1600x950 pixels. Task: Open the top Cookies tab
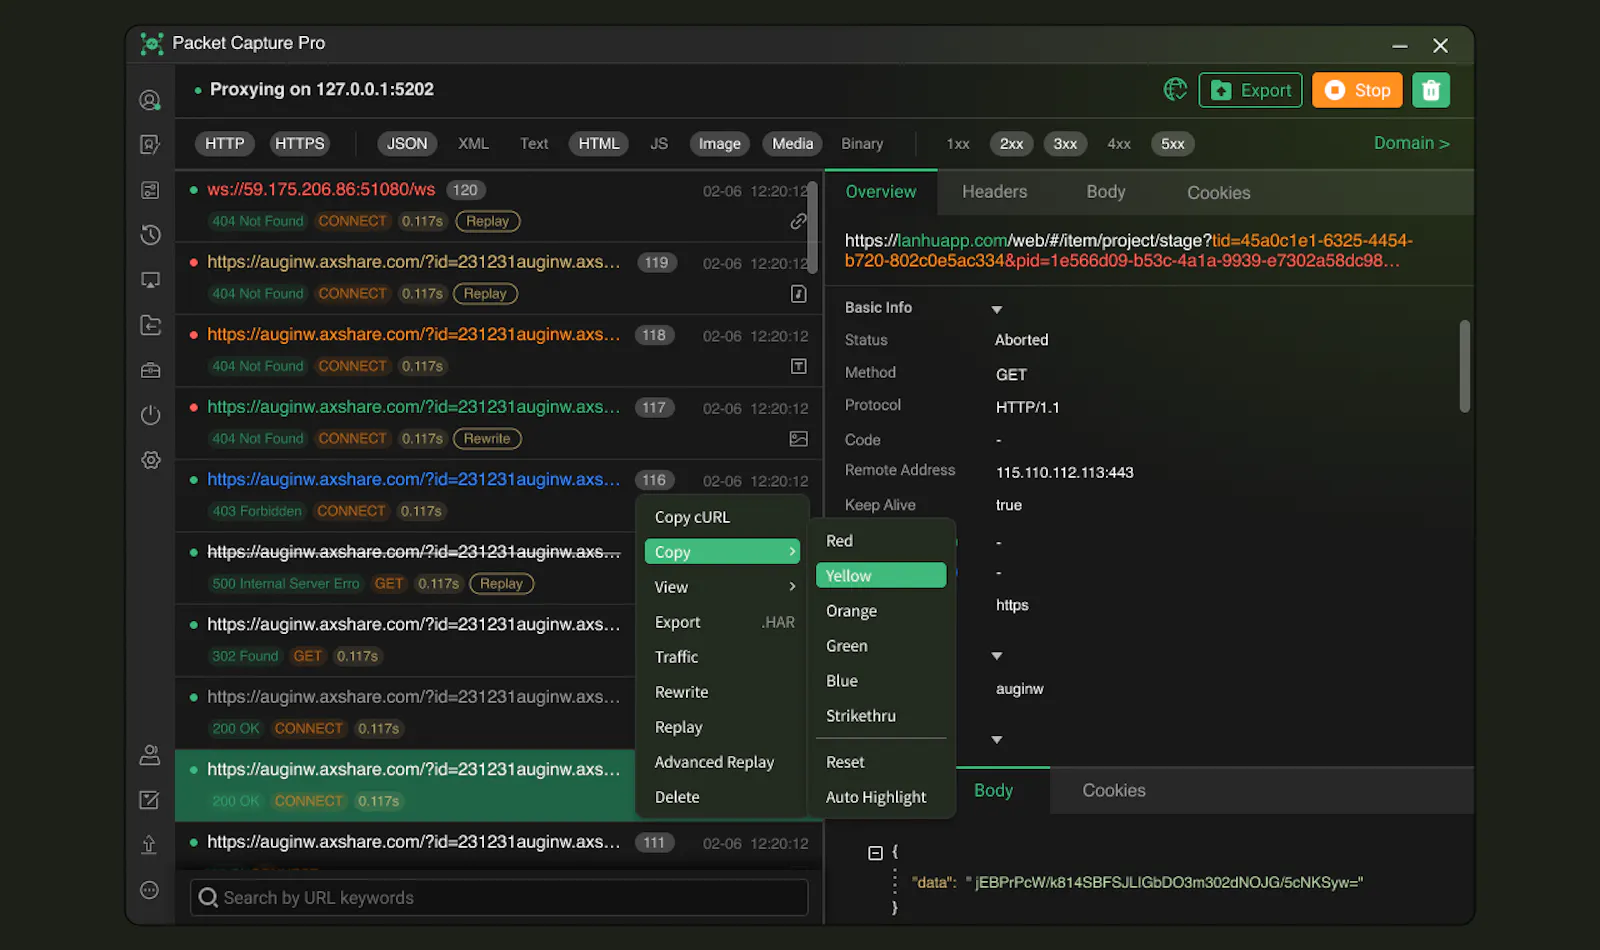[x=1218, y=193]
